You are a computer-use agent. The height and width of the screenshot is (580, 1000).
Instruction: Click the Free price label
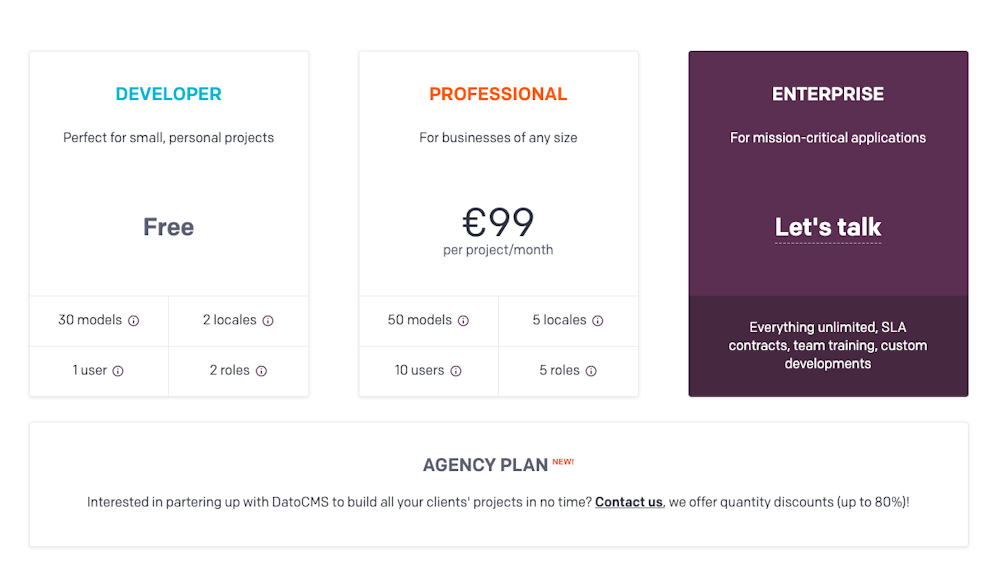click(x=168, y=227)
